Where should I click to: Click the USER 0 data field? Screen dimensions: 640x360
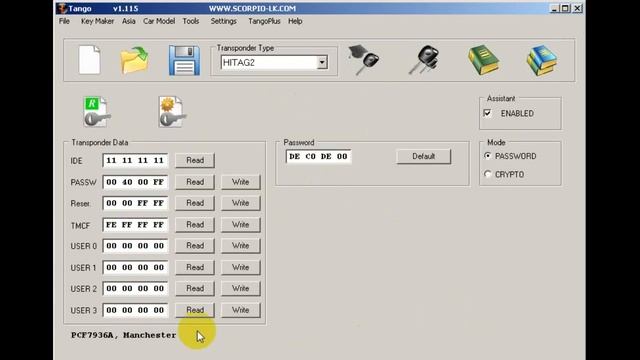[135, 246]
